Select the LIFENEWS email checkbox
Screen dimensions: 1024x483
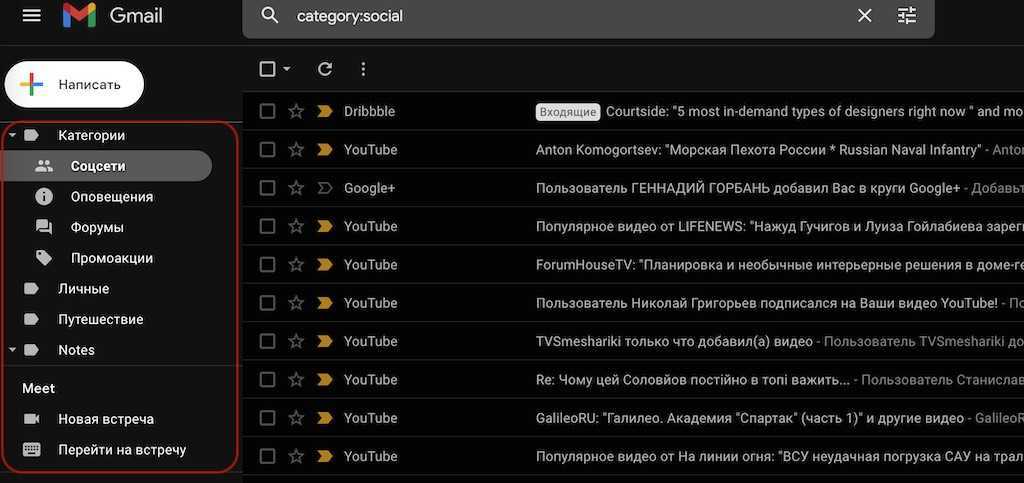[267, 226]
